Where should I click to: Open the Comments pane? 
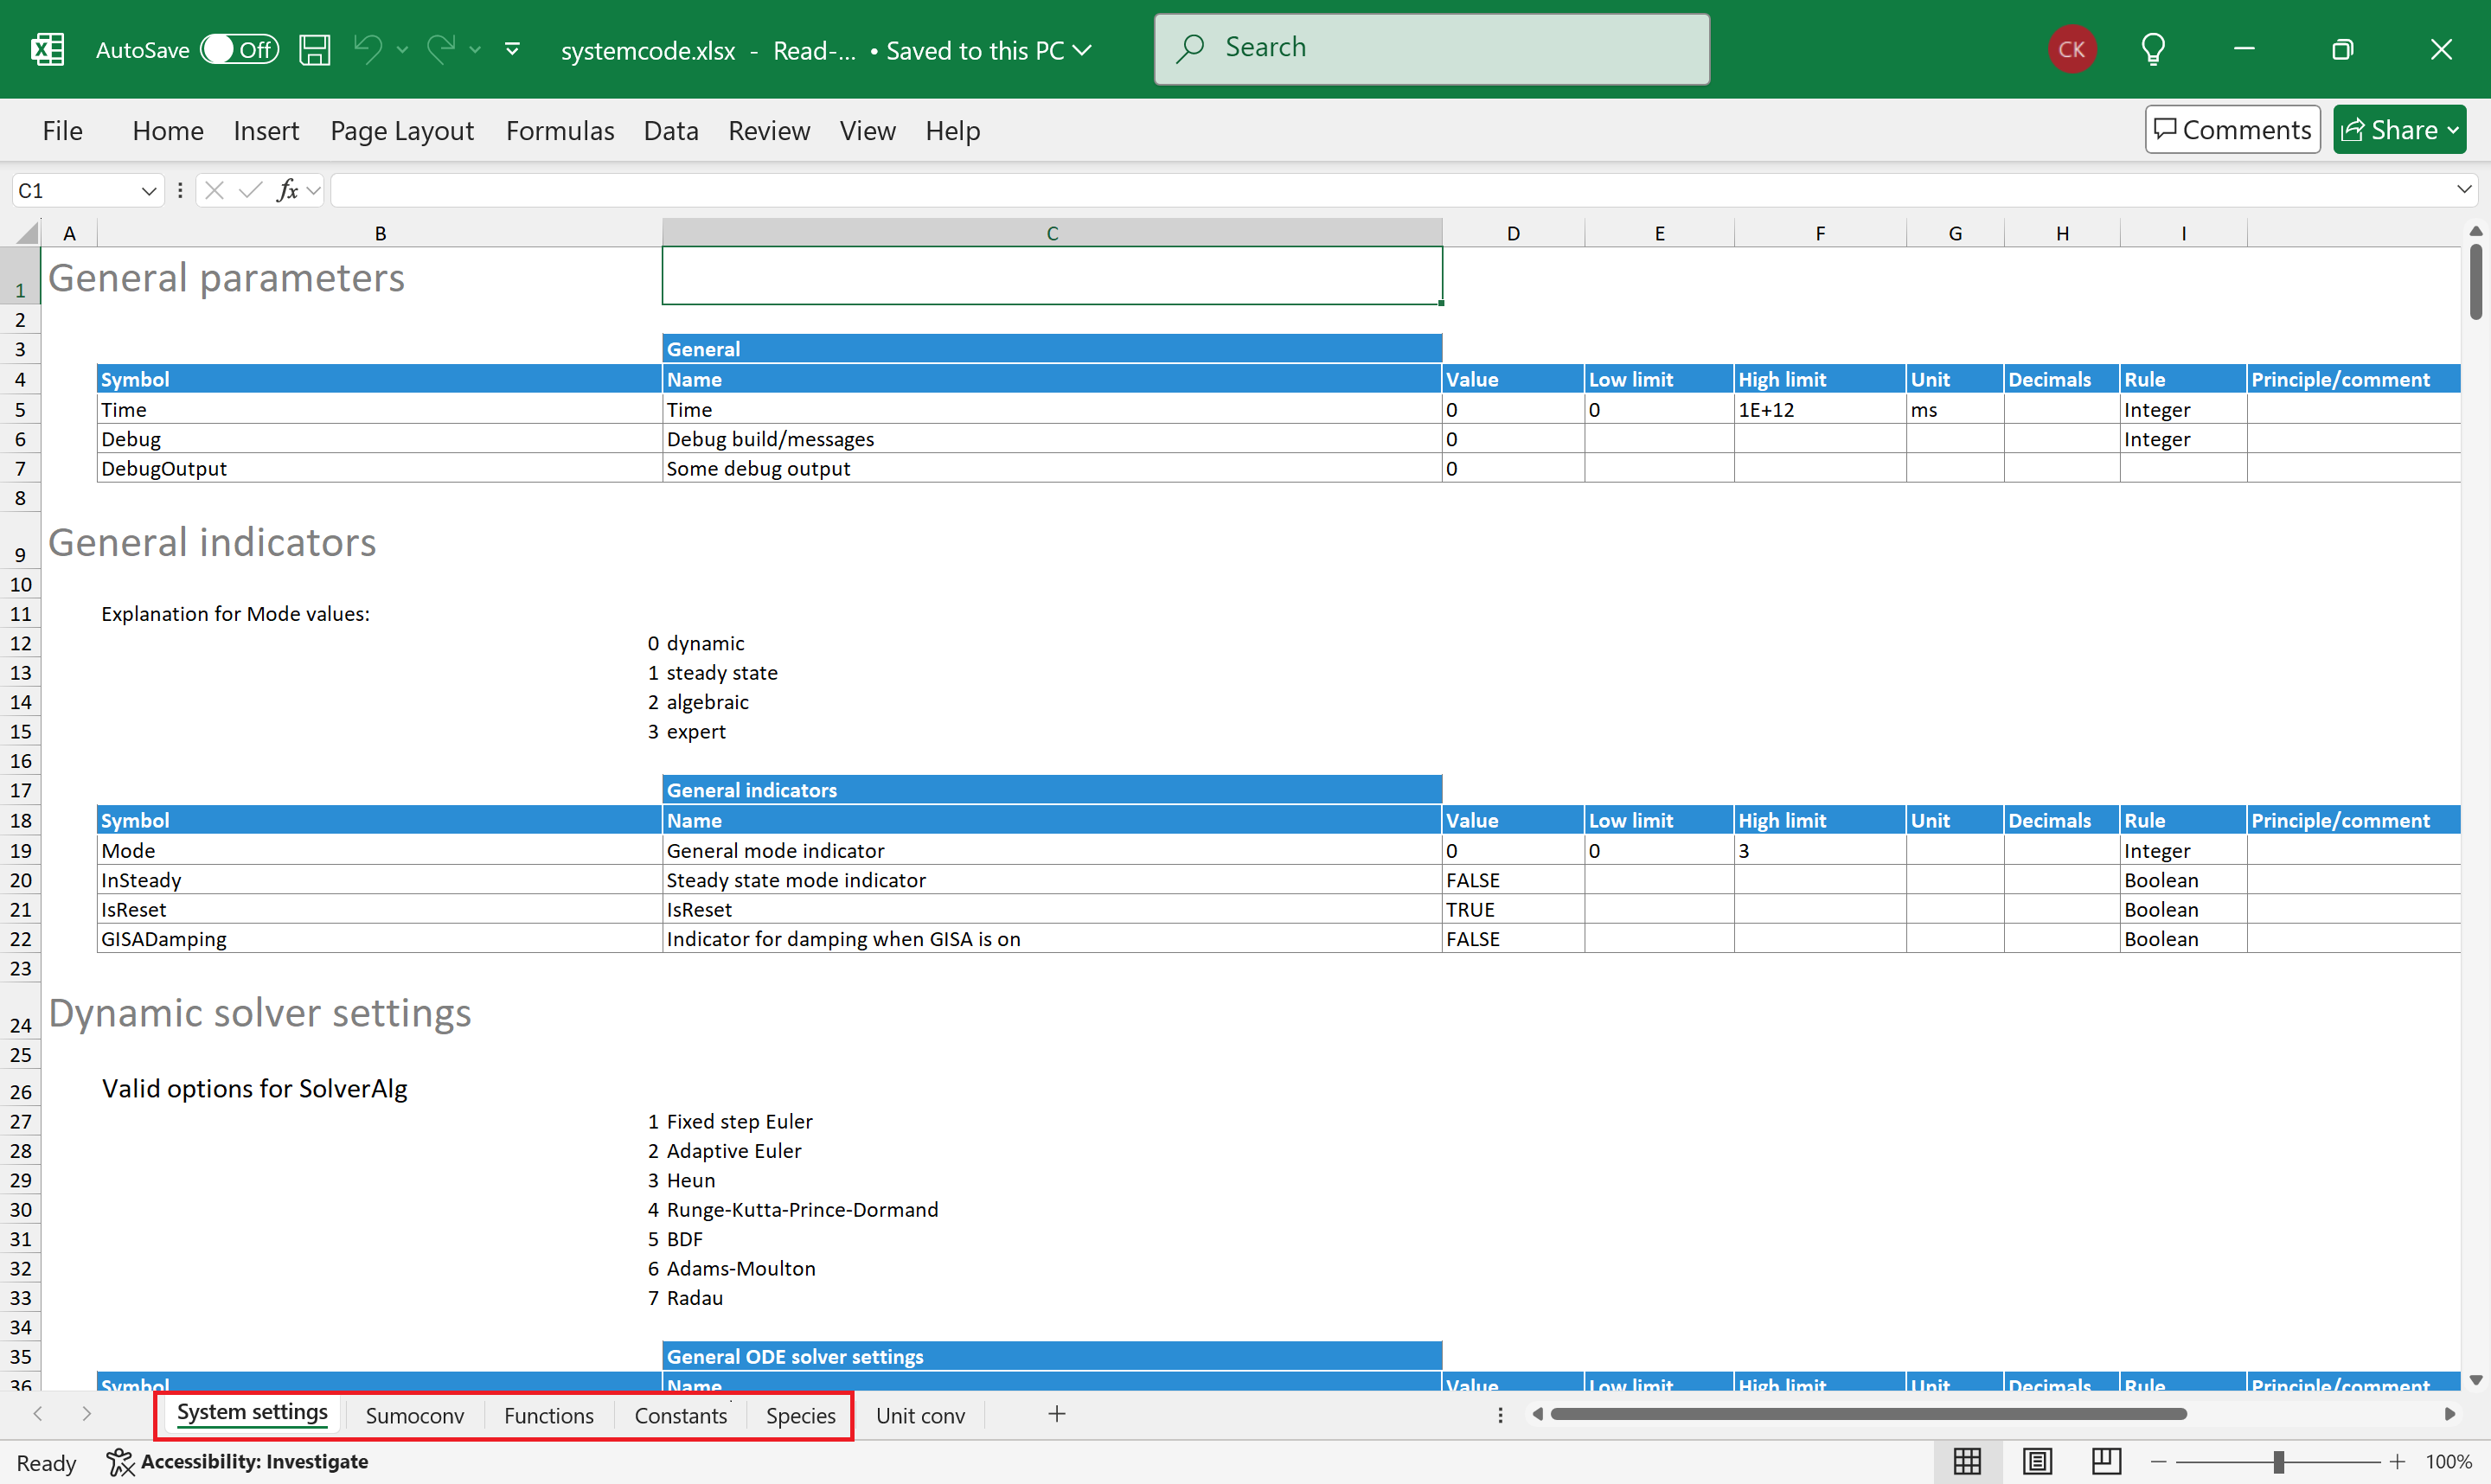coord(2232,129)
